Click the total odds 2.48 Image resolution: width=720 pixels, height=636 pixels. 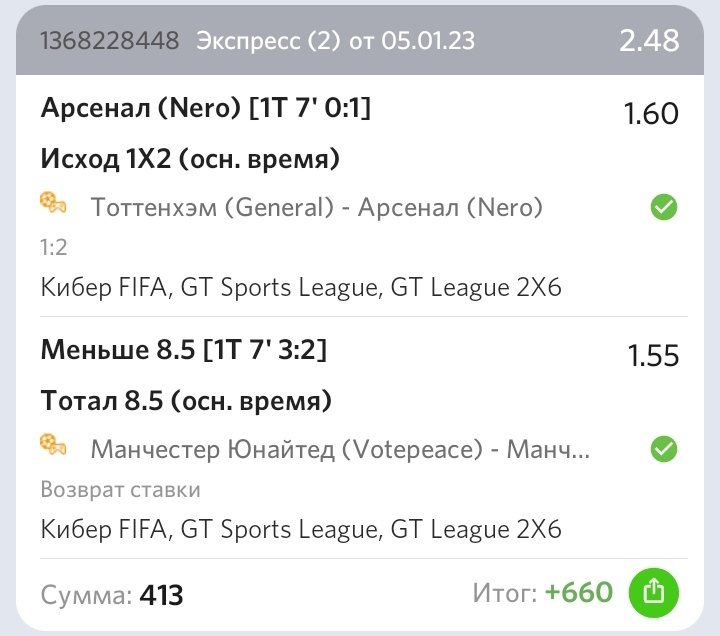click(x=649, y=40)
